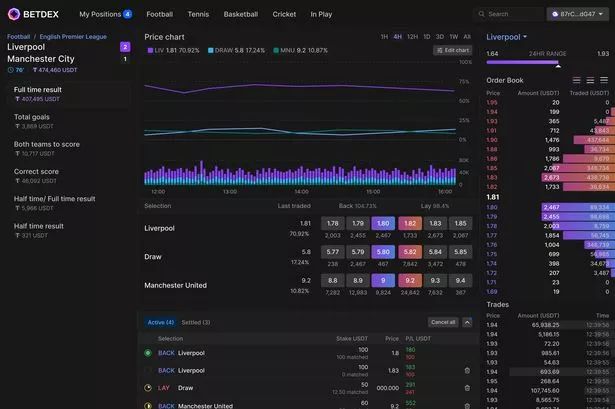Back Liverpool at 1.80 price
615x409 pixels.
(x=383, y=224)
